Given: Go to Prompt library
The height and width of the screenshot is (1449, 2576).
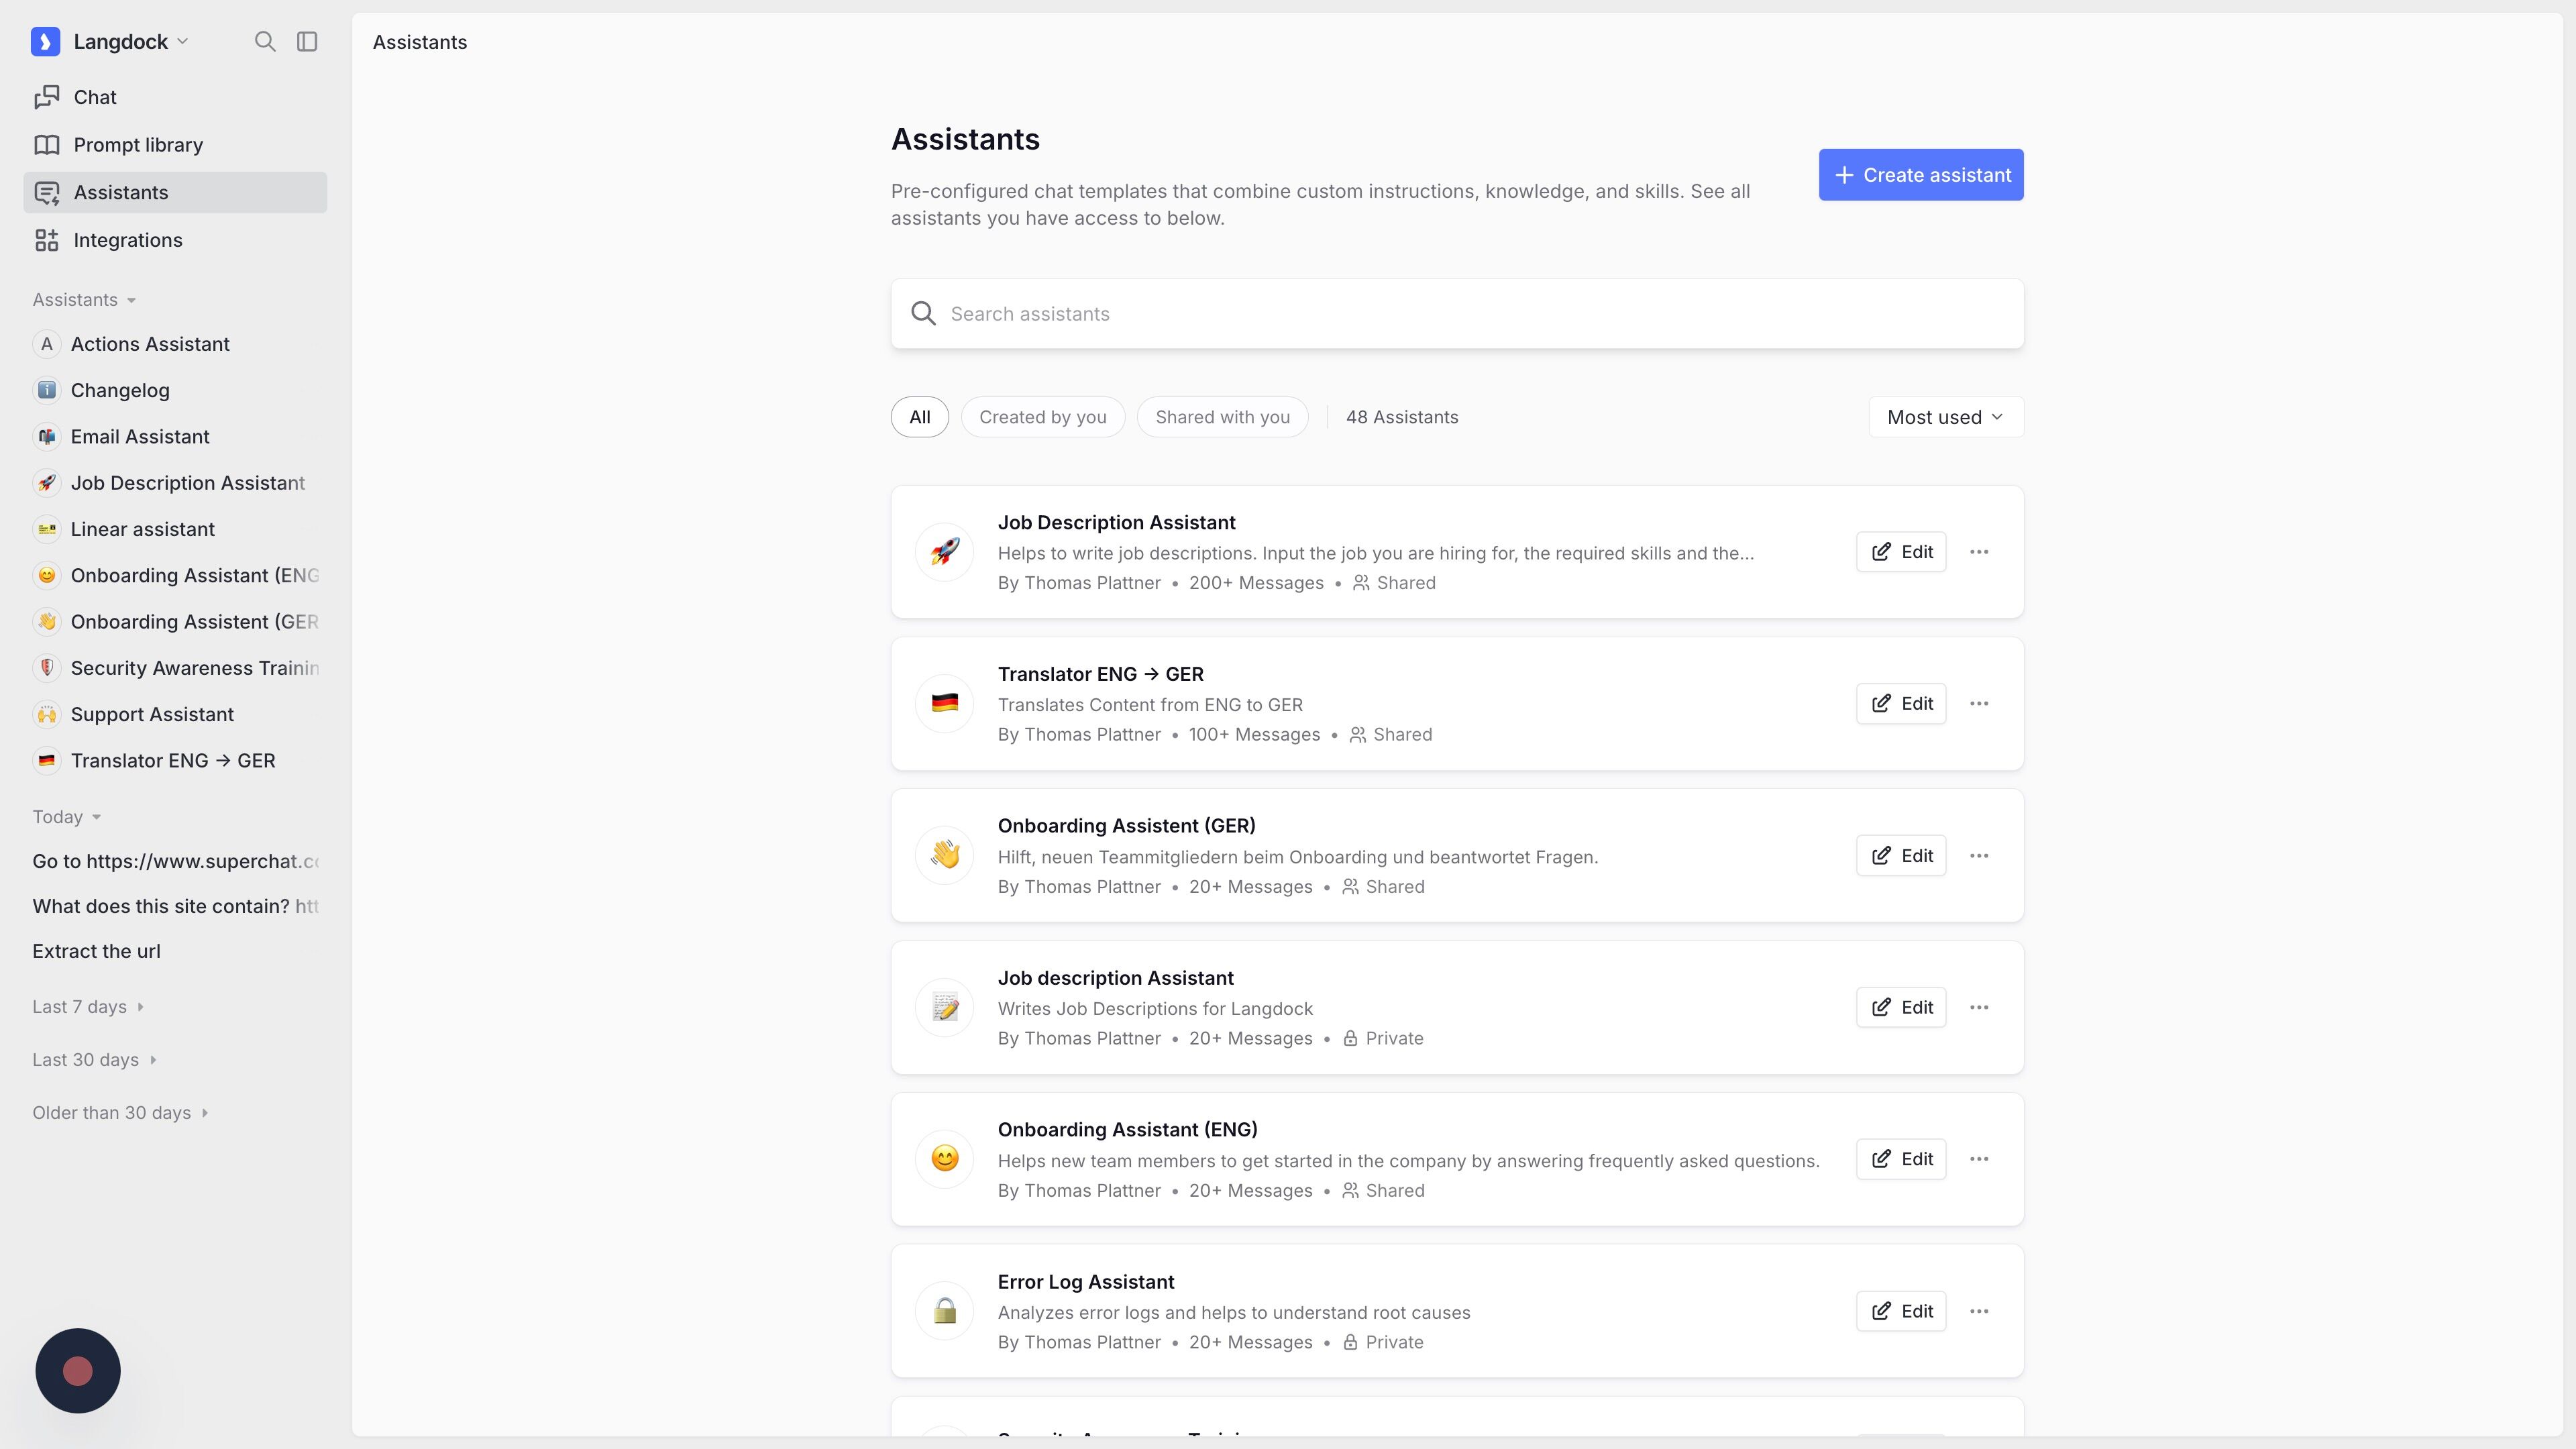Looking at the screenshot, I should [137, 145].
